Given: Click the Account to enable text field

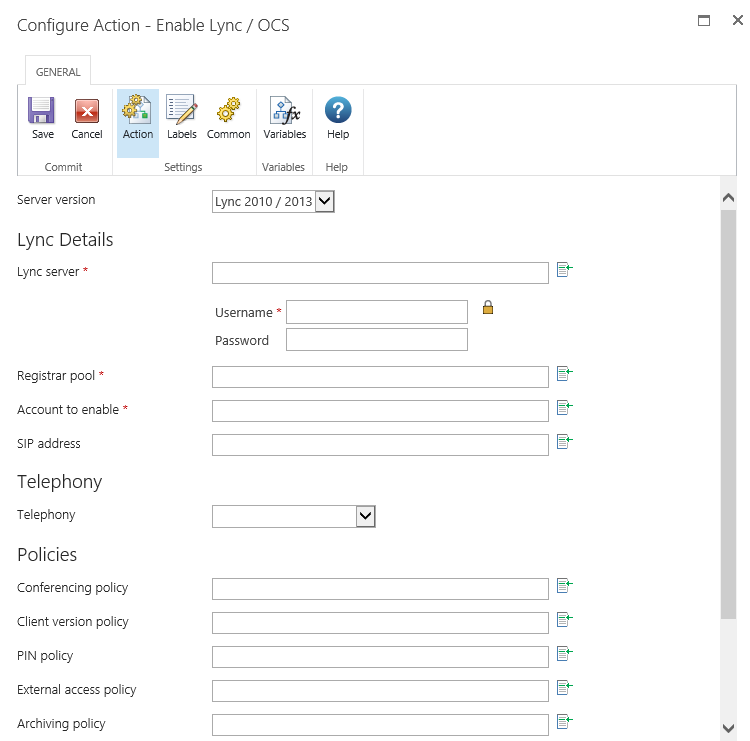Looking at the screenshot, I should coord(380,410).
